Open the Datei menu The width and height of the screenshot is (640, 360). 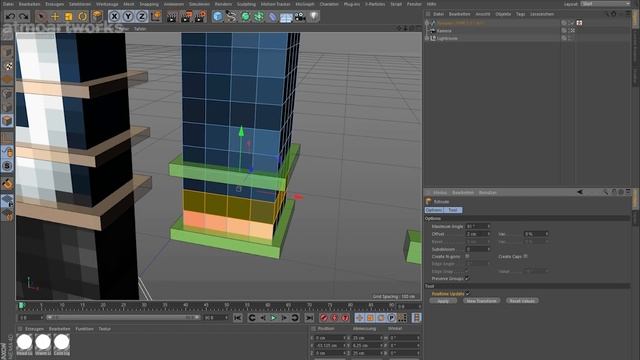[x=8, y=4]
